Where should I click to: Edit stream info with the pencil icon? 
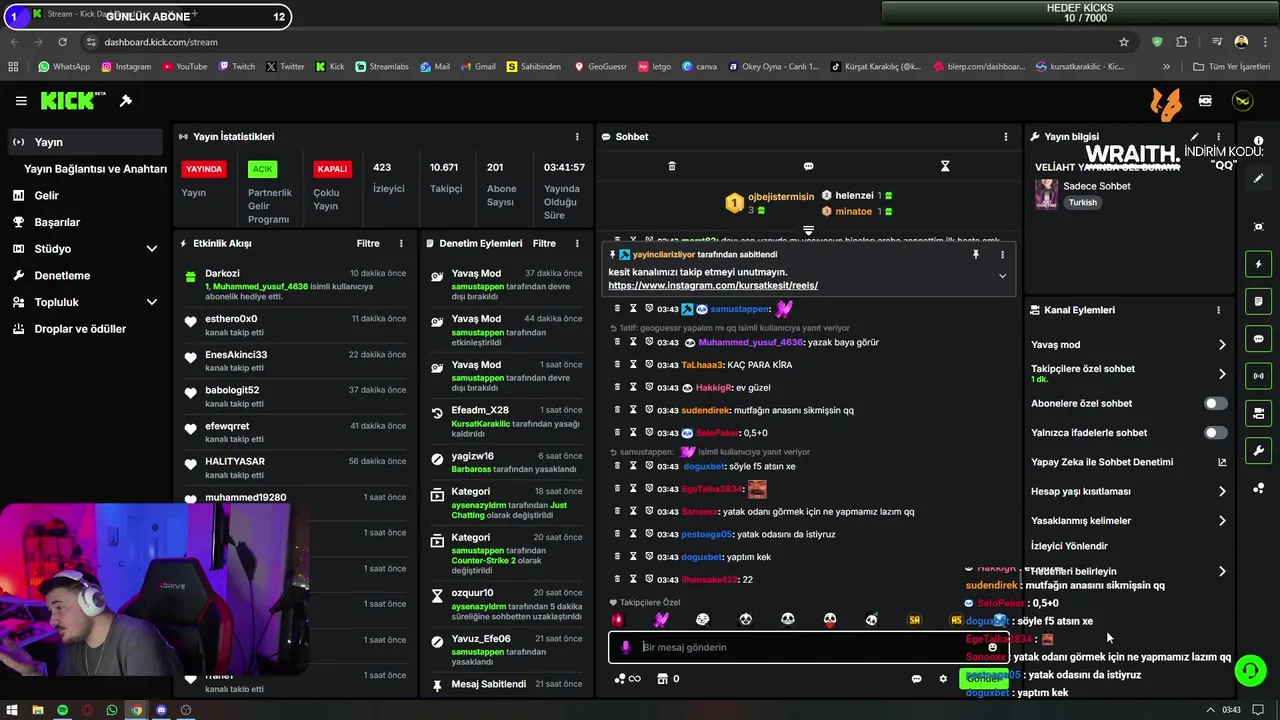(x=1194, y=137)
